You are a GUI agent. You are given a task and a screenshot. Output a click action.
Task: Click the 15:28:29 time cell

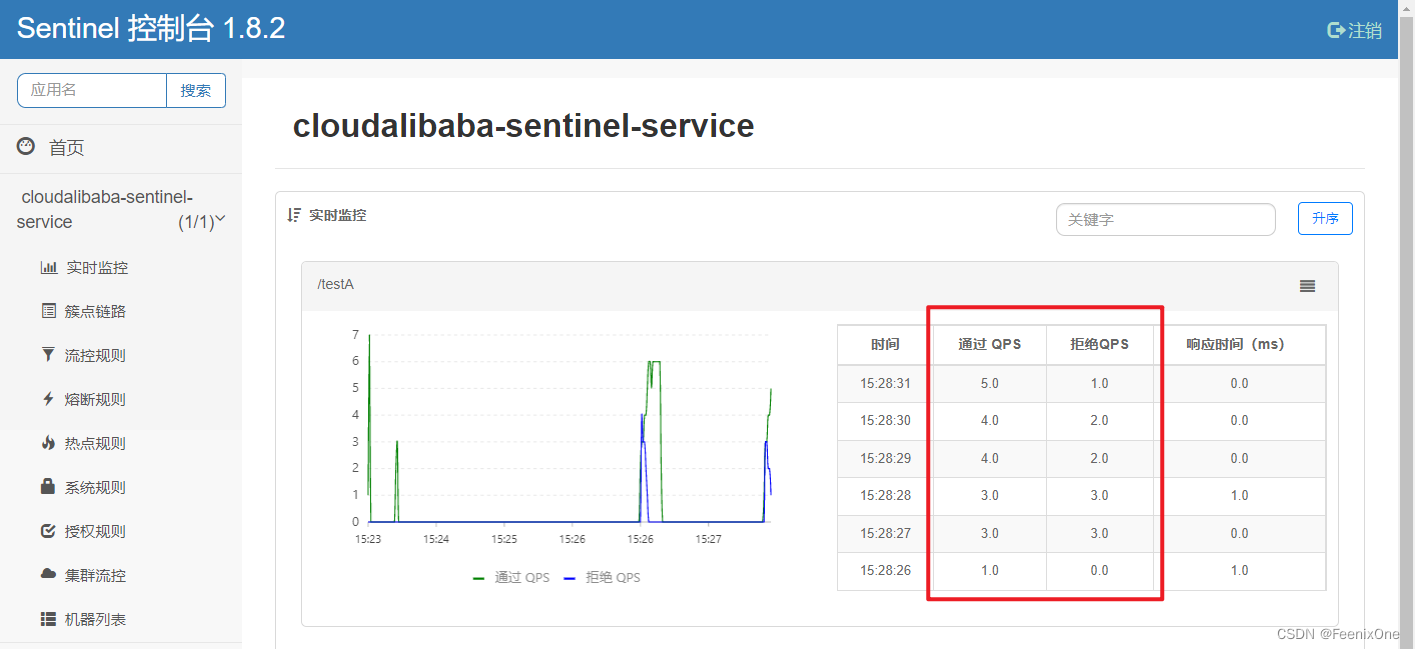[885, 458]
